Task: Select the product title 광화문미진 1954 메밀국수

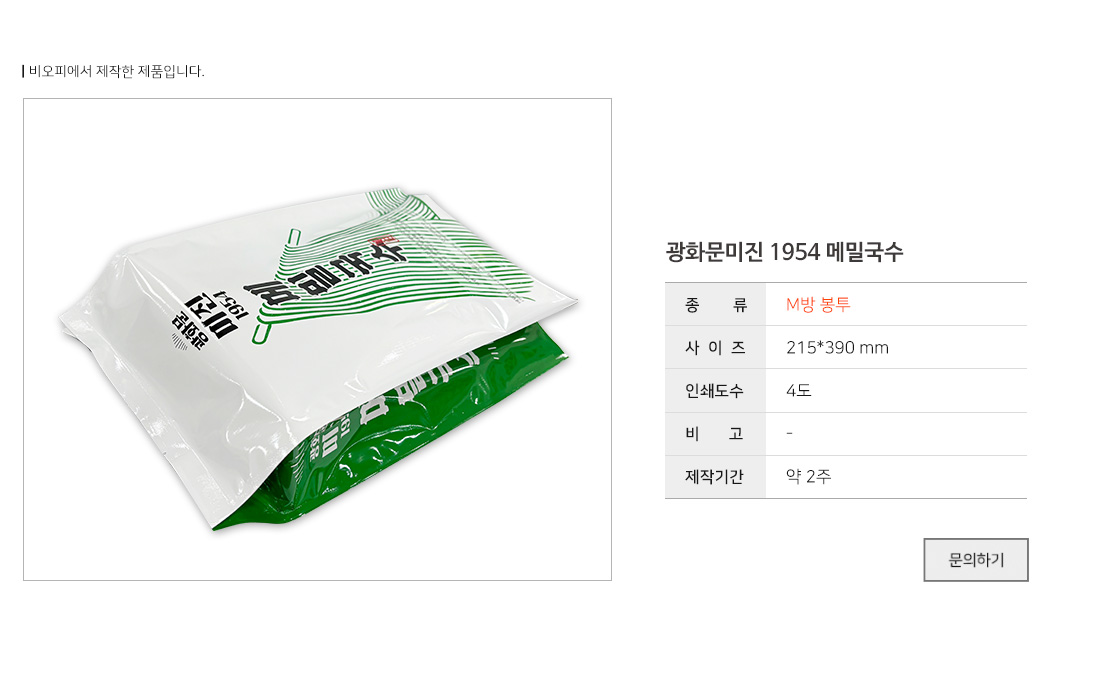Action: coord(784,251)
